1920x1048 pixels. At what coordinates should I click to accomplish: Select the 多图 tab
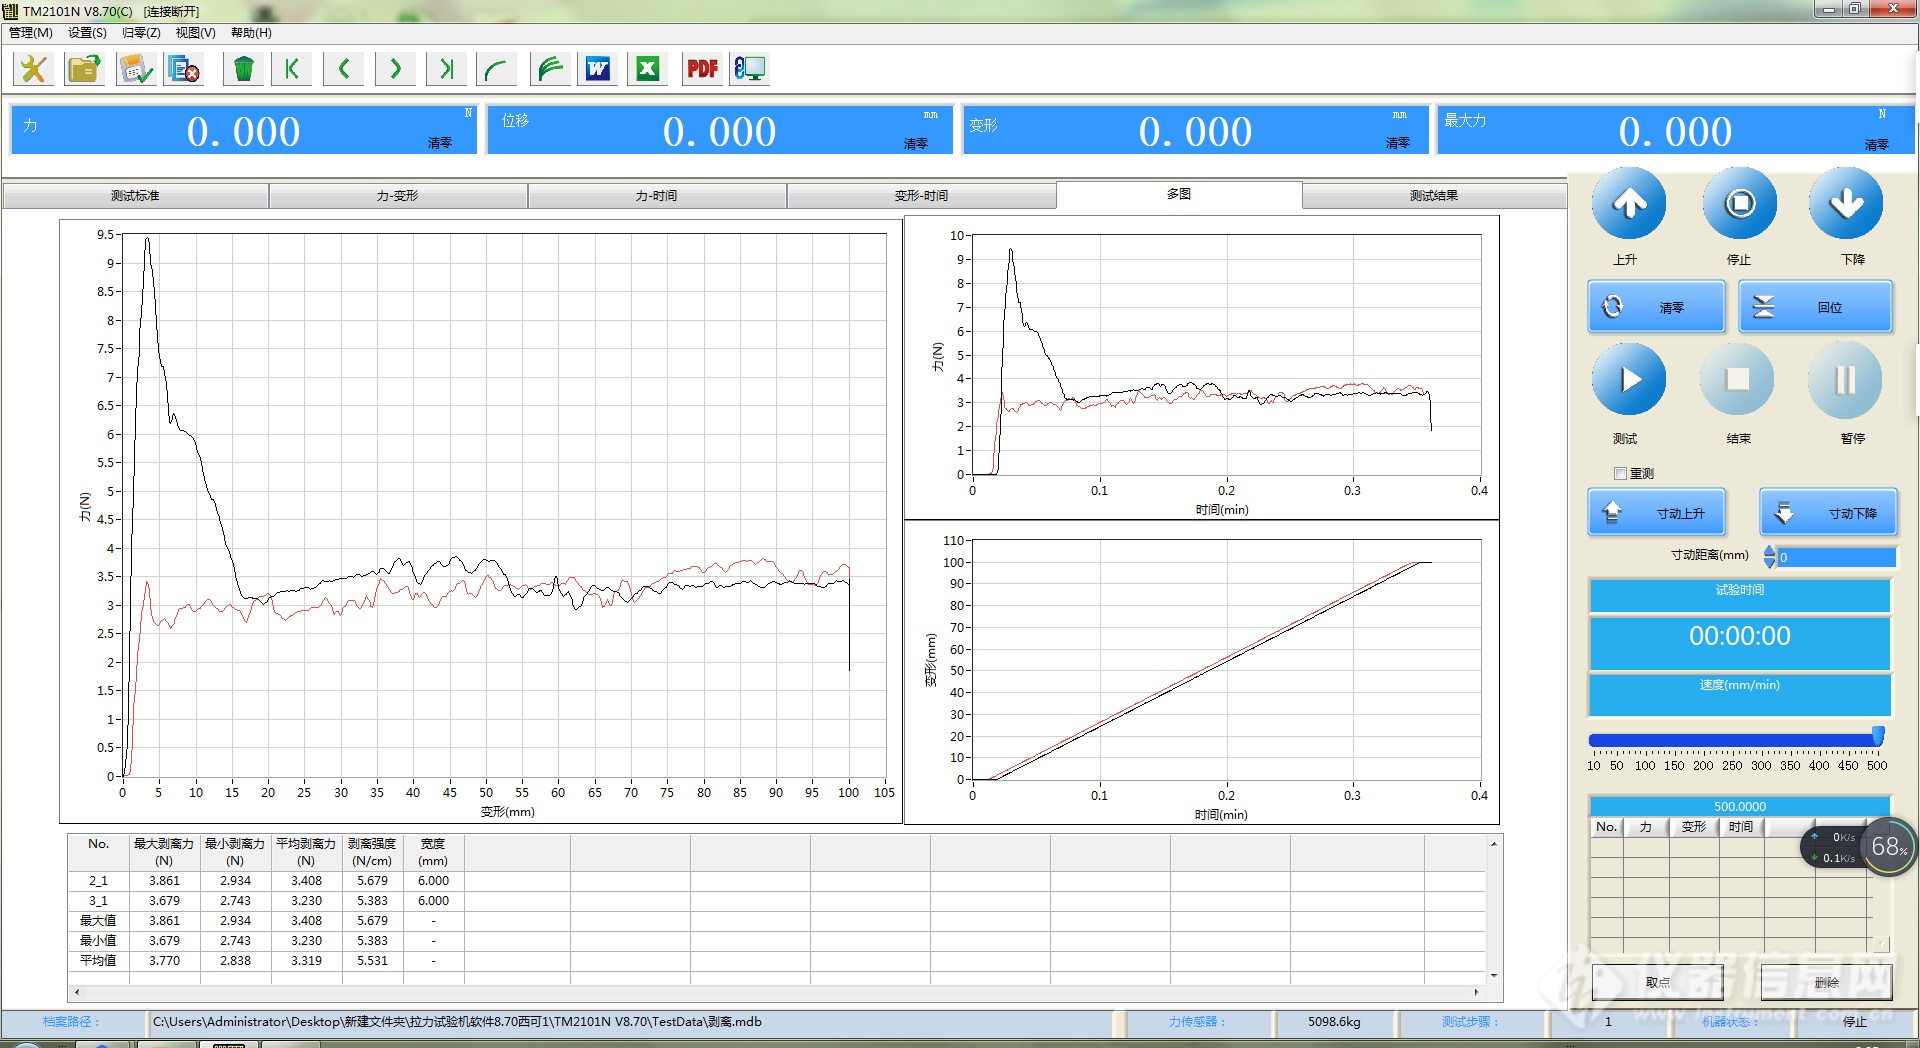click(x=1179, y=194)
